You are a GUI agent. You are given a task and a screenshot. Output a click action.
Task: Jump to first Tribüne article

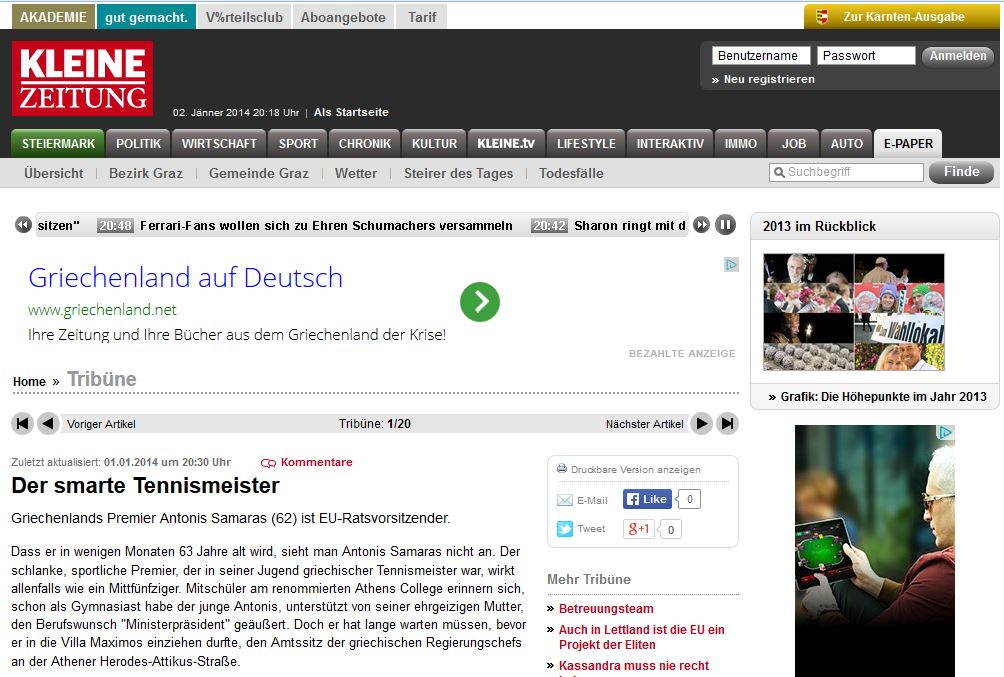(23, 424)
